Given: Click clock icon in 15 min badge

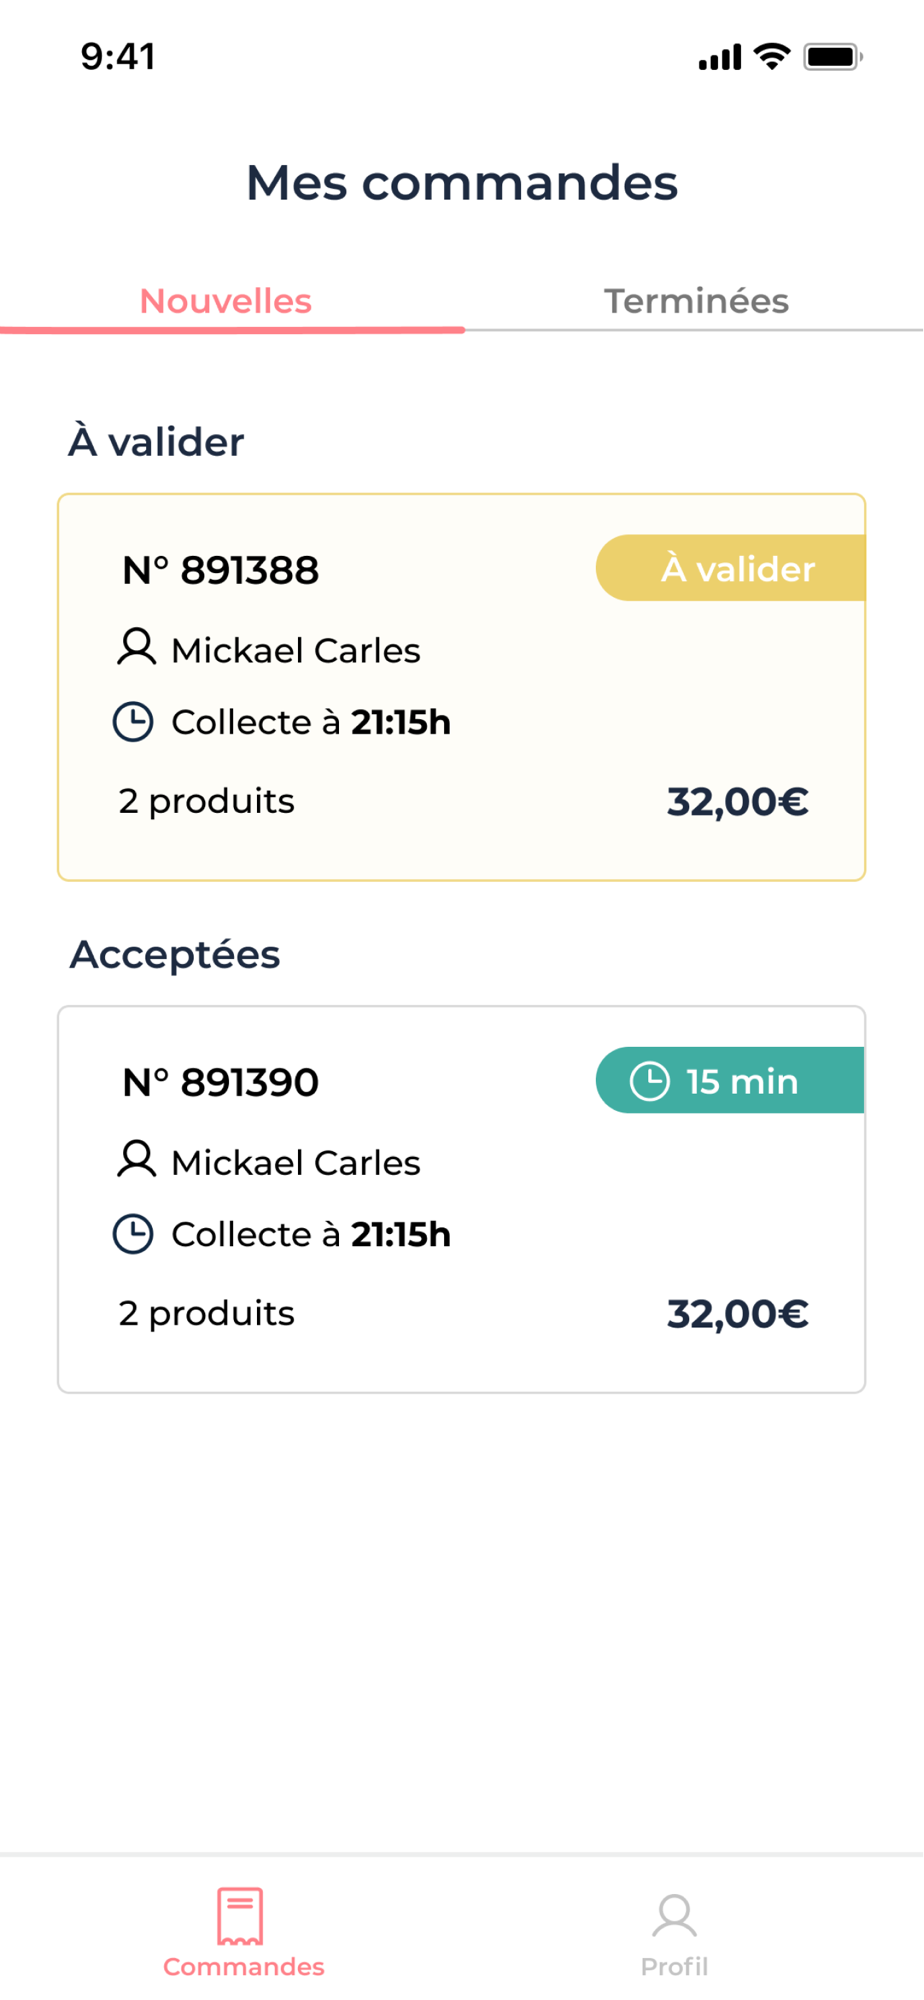Looking at the screenshot, I should [x=650, y=1081].
